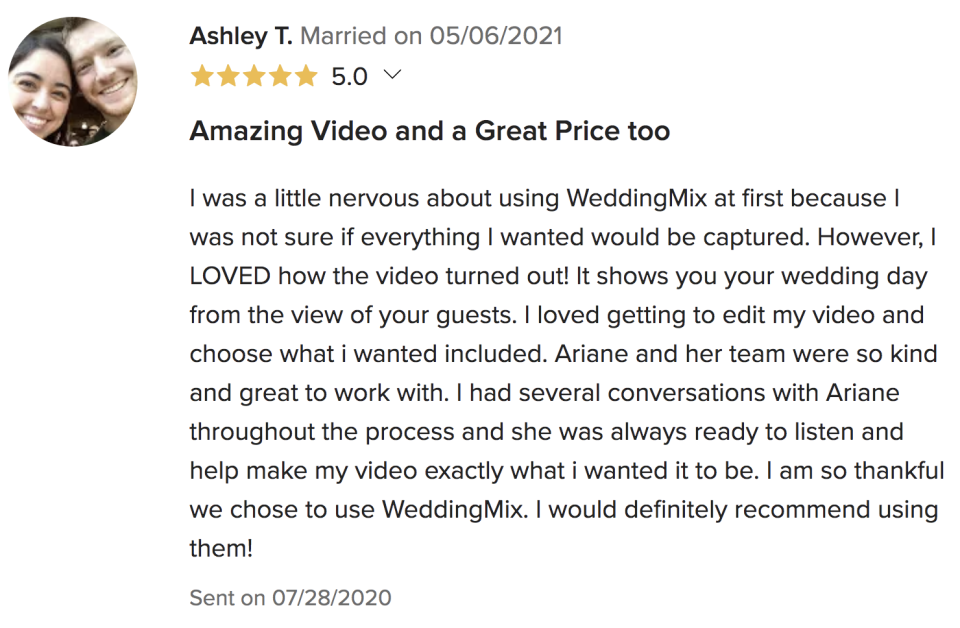The height and width of the screenshot is (628, 960).
Task: Click the final word "them!"
Action: [x=222, y=549]
